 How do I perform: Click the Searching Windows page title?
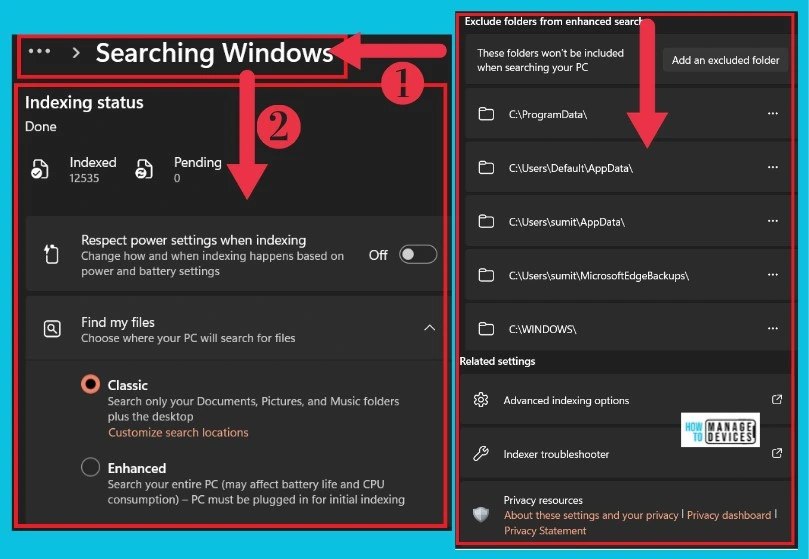pyautogui.click(x=215, y=53)
